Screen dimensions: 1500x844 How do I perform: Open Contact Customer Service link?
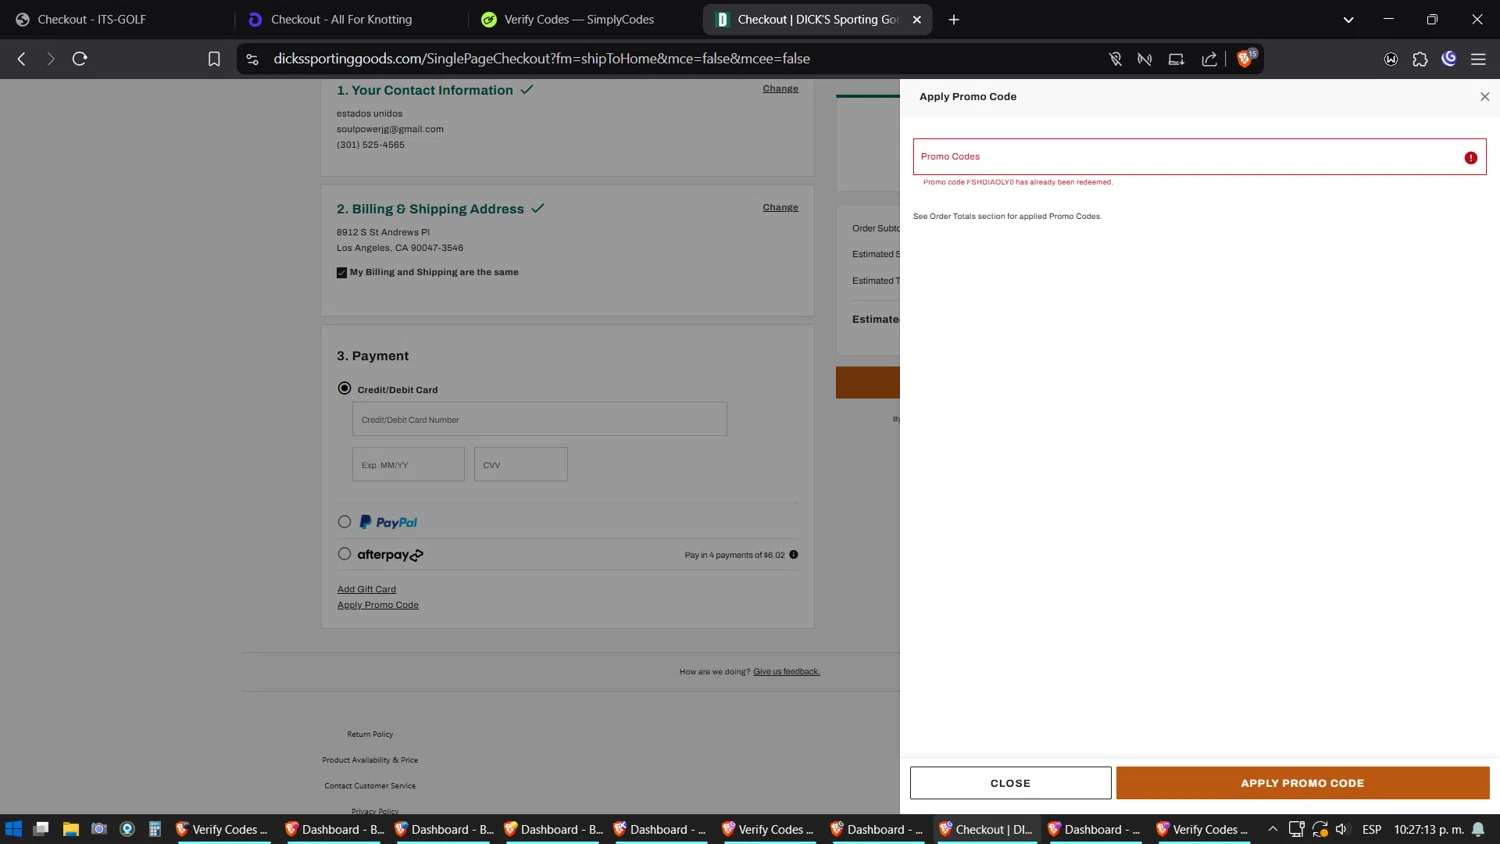point(370,786)
